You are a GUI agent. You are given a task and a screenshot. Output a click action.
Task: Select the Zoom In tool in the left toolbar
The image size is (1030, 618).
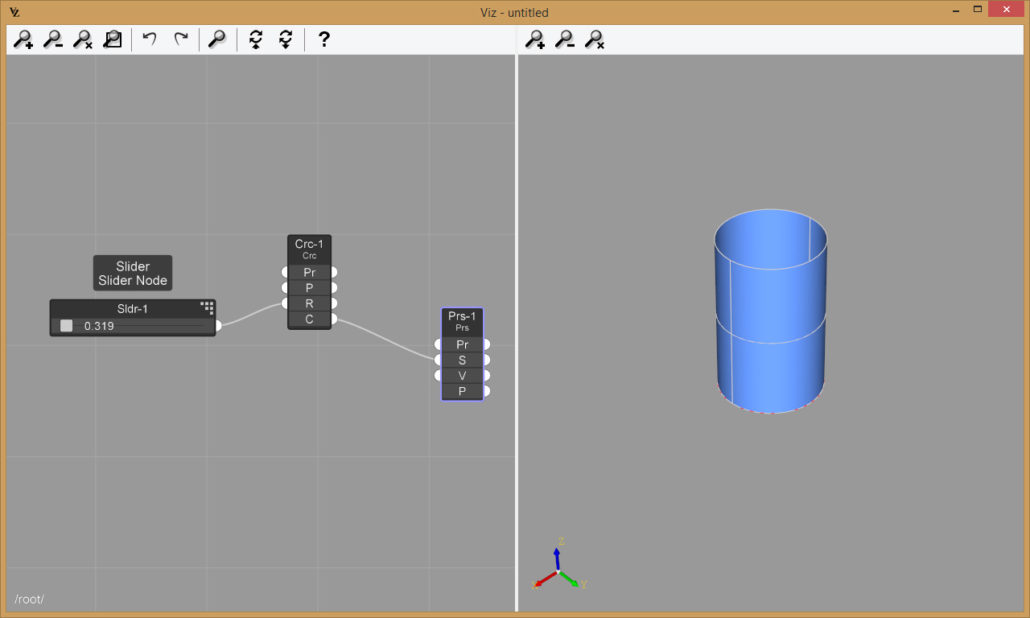pos(24,39)
